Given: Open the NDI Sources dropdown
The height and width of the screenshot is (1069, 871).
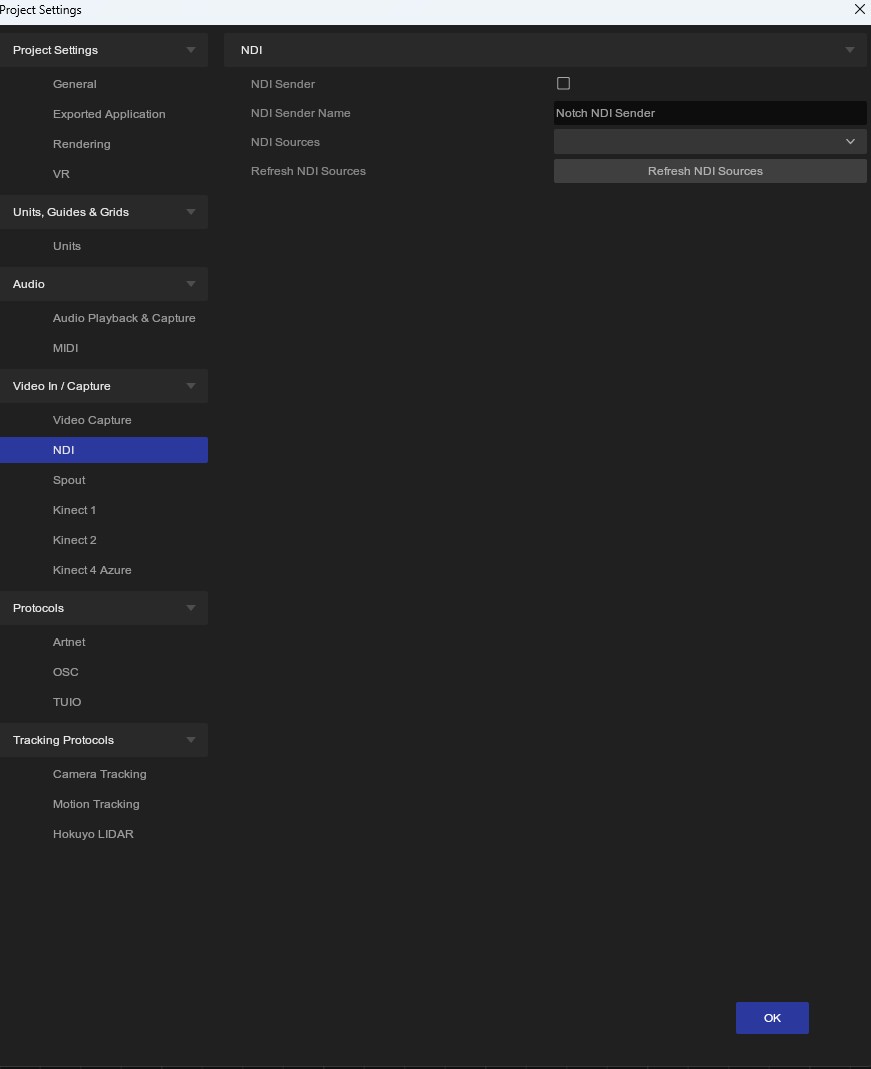Looking at the screenshot, I should click(x=709, y=142).
